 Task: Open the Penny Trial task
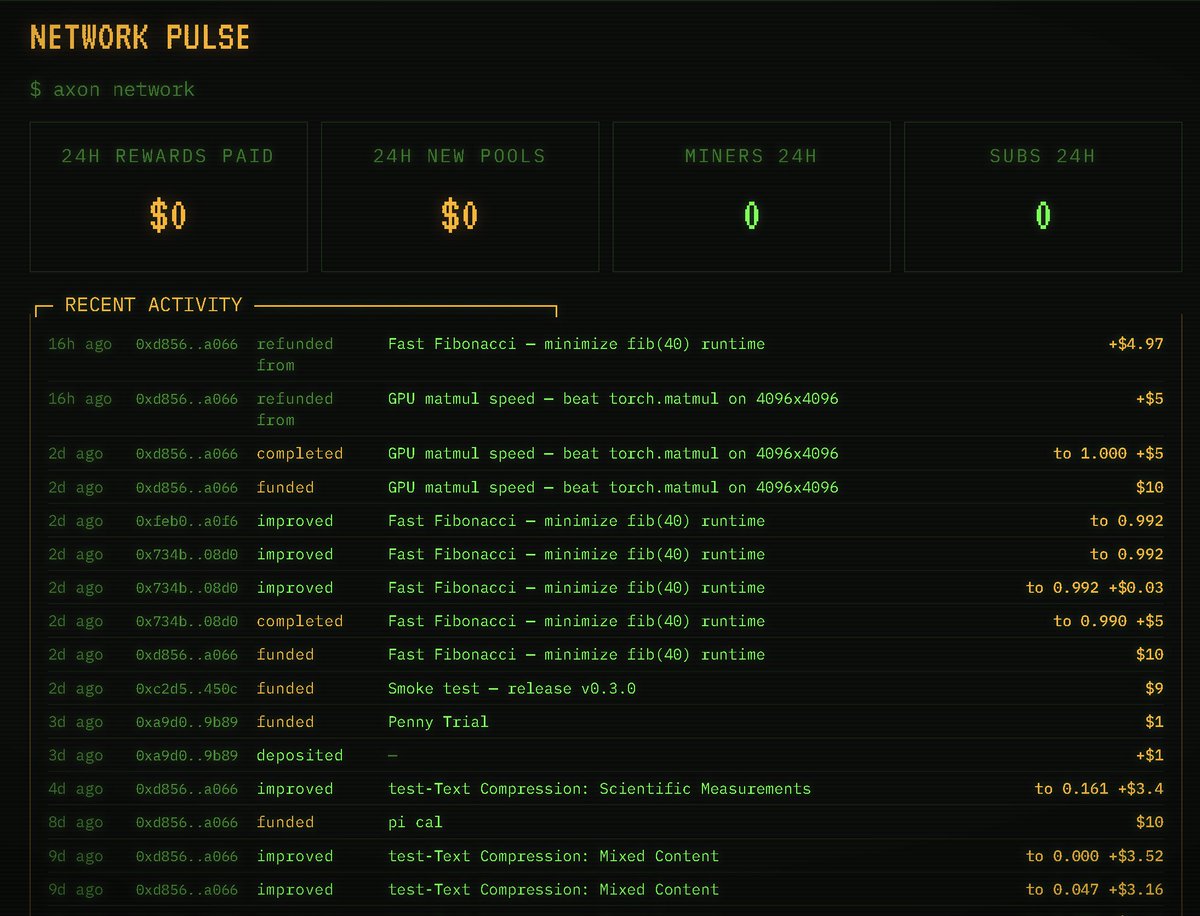(x=438, y=722)
